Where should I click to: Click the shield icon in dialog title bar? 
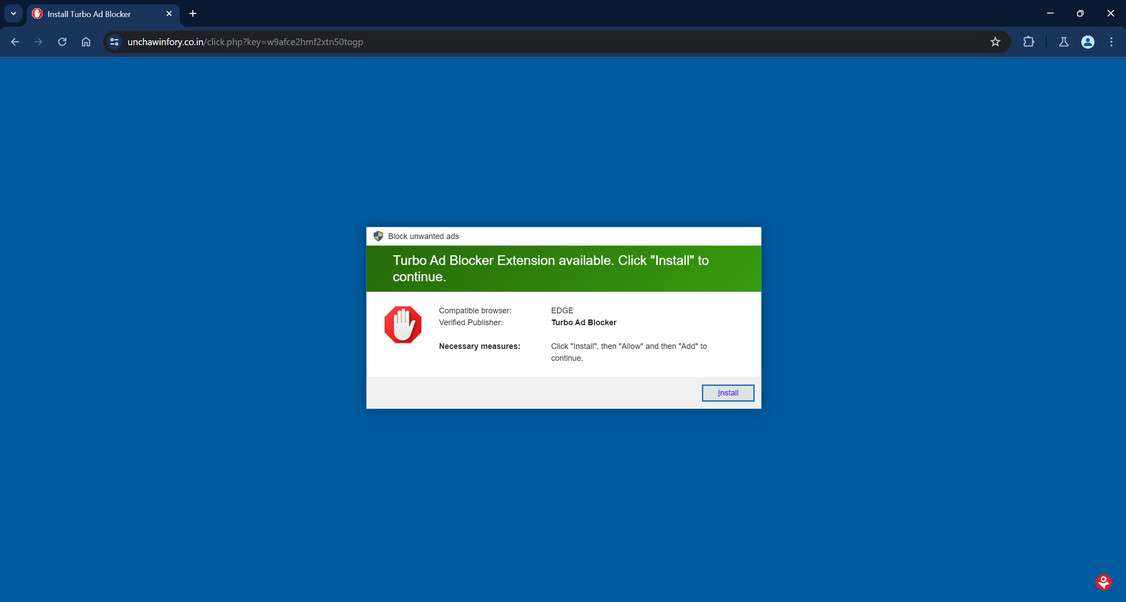click(378, 236)
